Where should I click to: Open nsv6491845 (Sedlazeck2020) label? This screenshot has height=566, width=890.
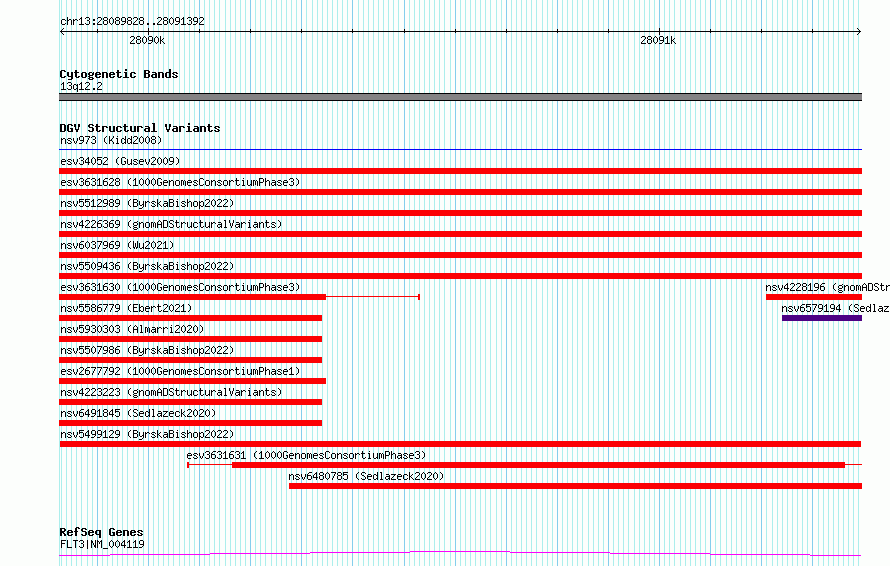(138, 413)
